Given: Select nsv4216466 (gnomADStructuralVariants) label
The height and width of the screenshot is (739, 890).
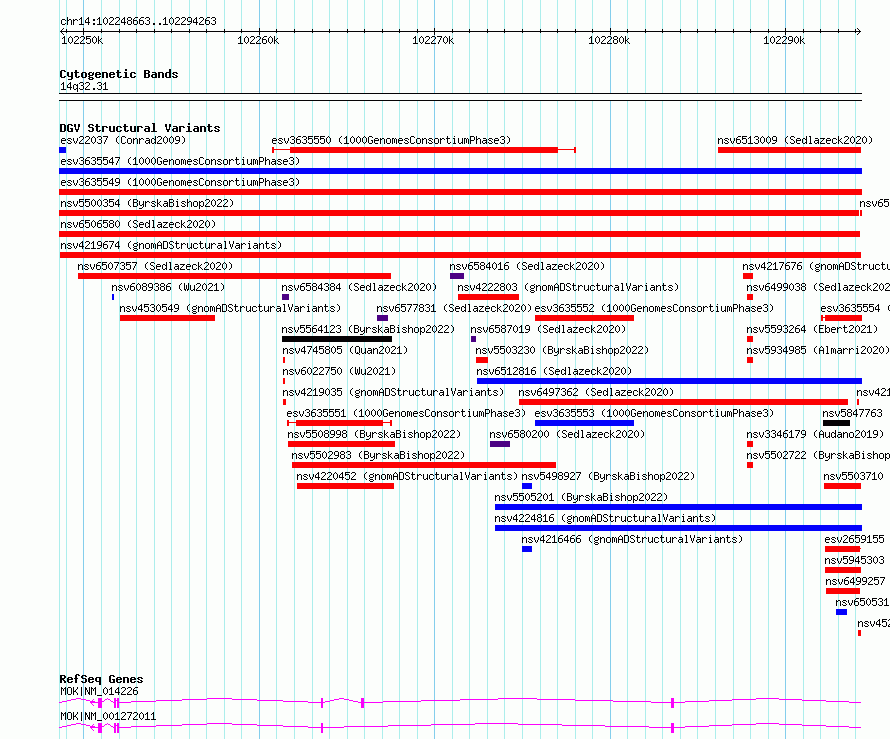Looking at the screenshot, I should (x=632, y=539).
